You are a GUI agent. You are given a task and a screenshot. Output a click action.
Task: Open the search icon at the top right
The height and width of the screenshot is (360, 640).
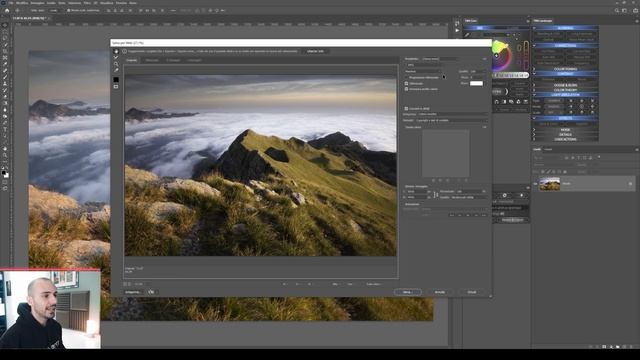617,11
